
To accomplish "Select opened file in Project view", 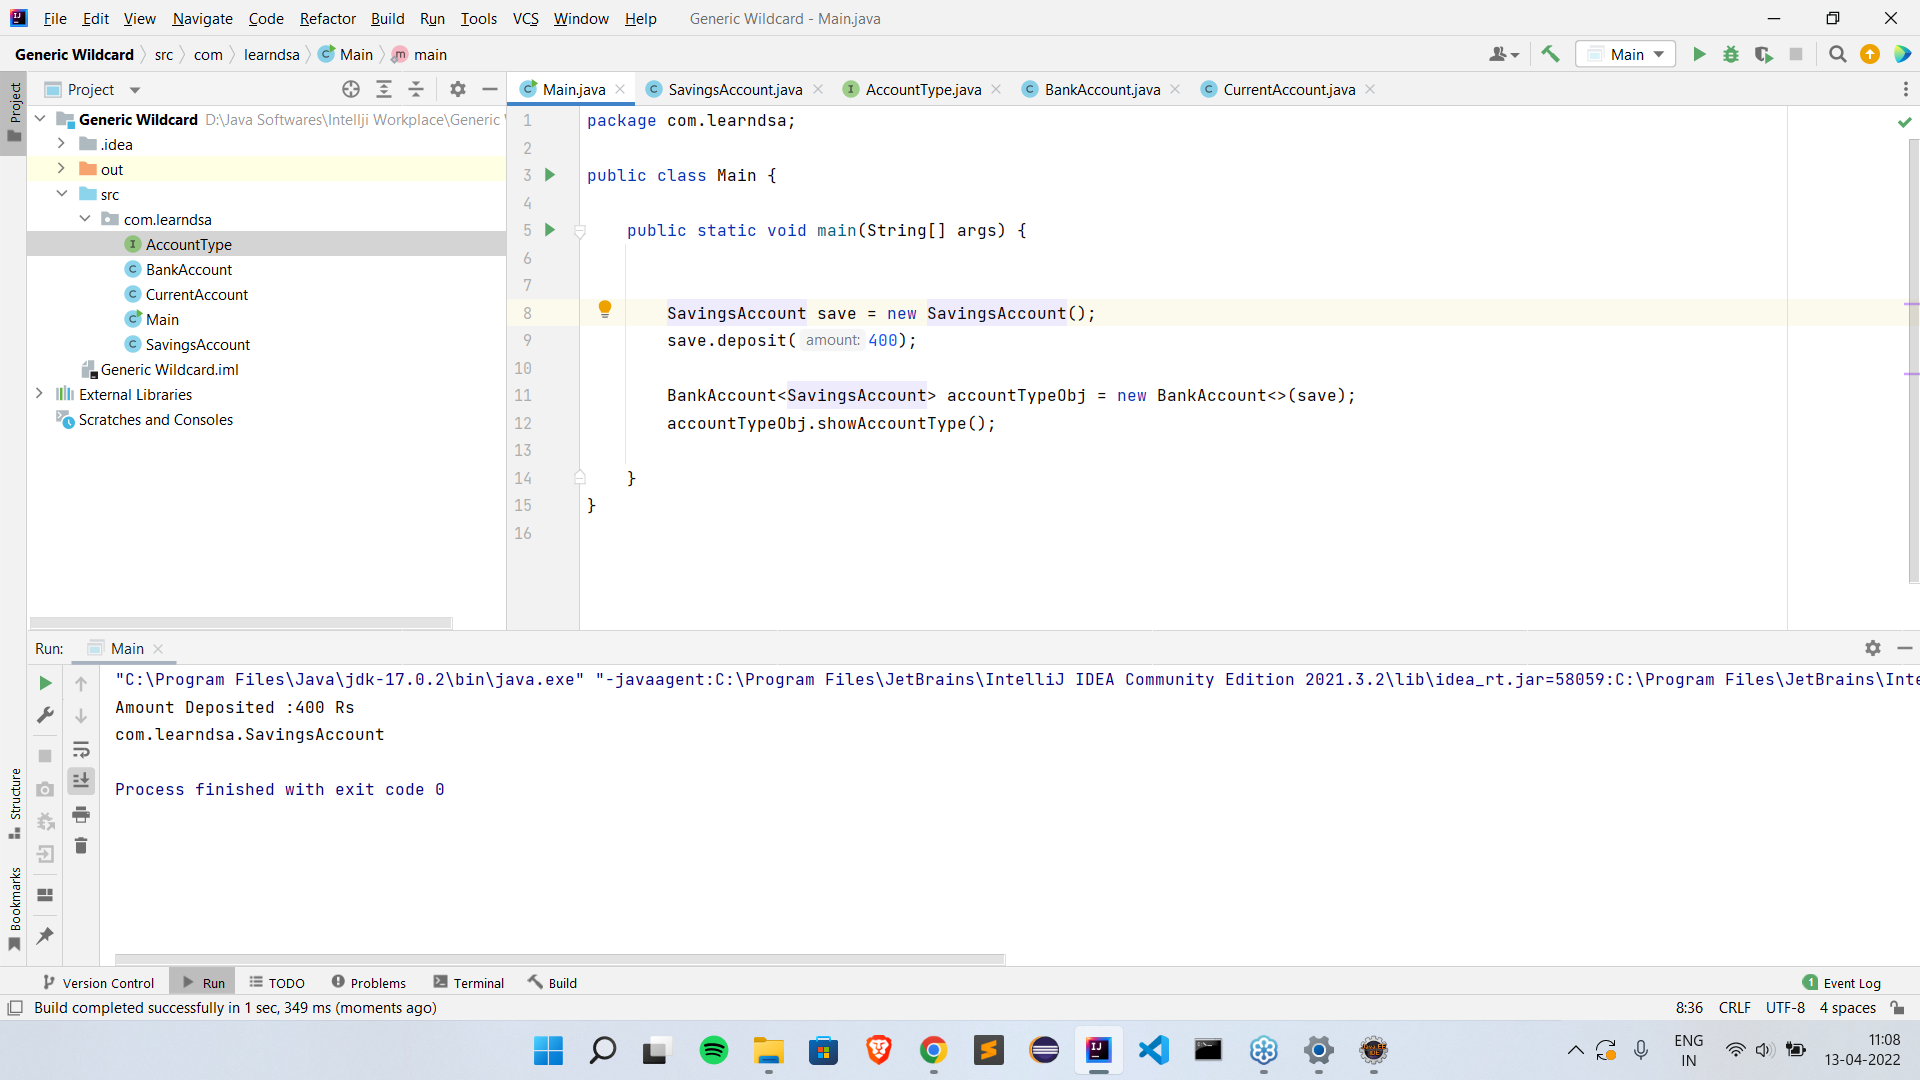I will 351,89.
